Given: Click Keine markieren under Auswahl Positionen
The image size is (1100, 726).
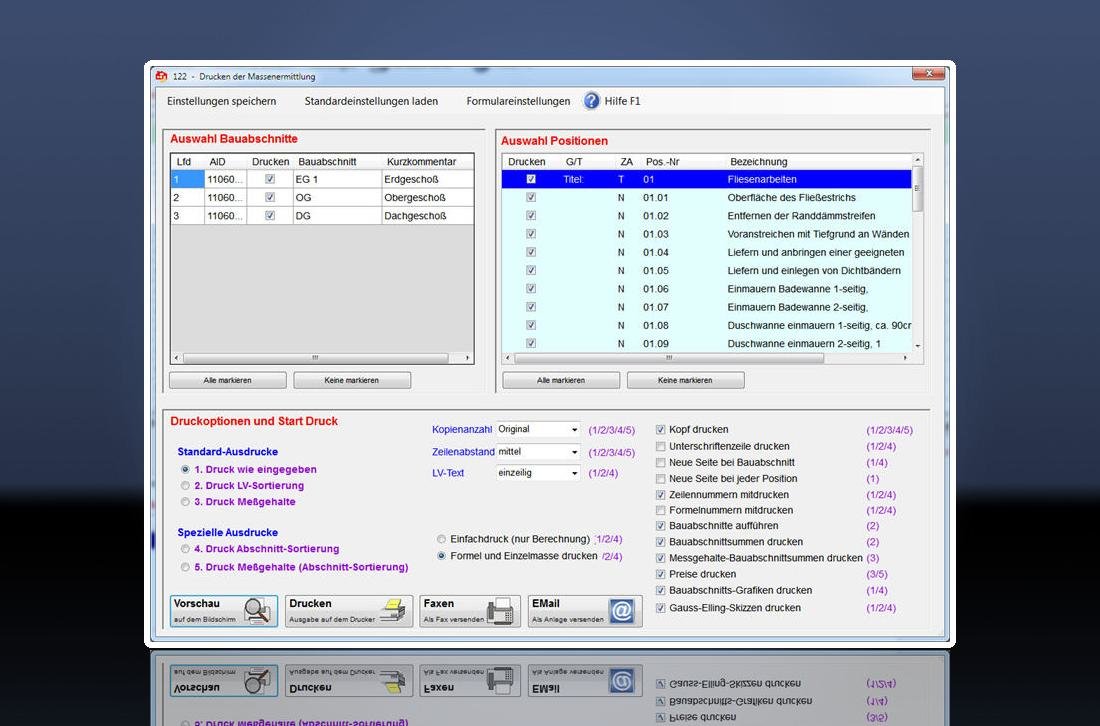Looking at the screenshot, I should point(685,381).
